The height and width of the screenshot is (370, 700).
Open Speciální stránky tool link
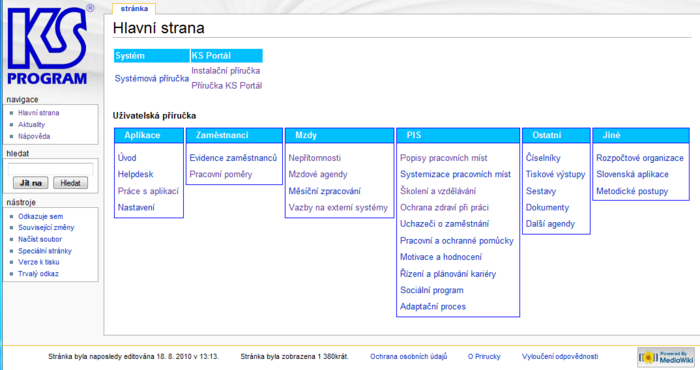tap(45, 251)
